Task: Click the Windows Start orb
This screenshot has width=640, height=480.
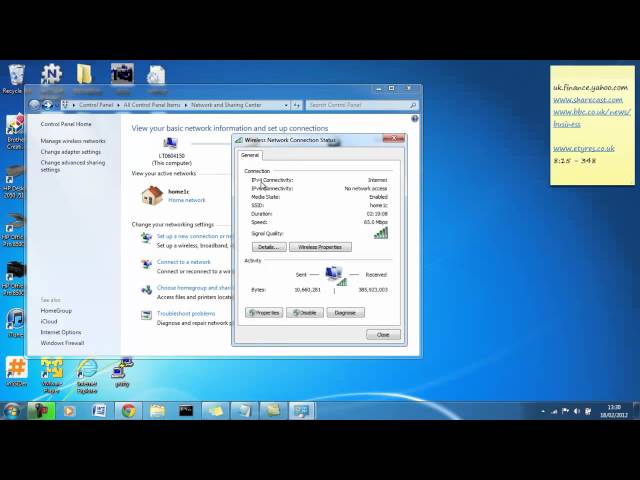Action: [x=12, y=411]
